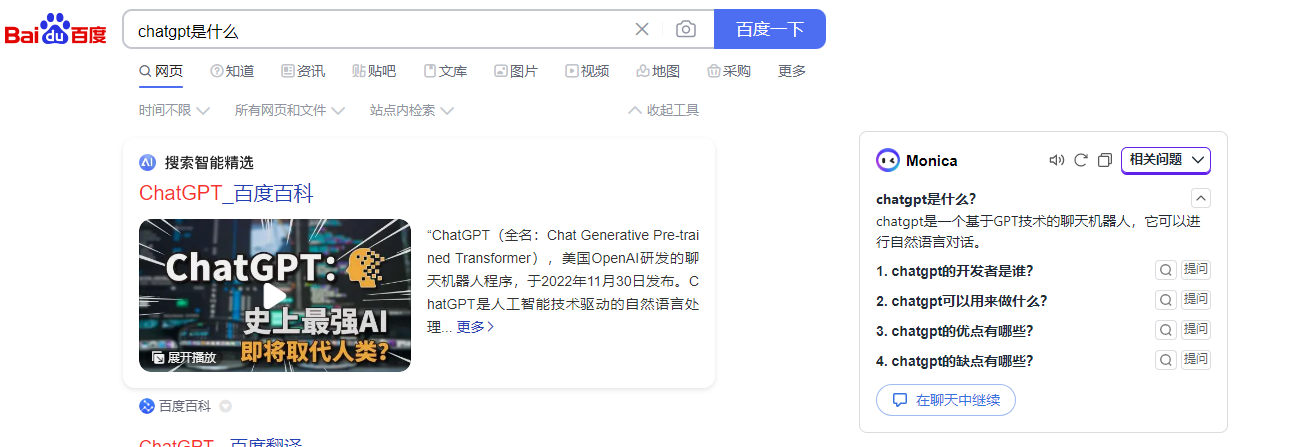Click the Monica avatar icon
This screenshot has height=447, width=1313.
click(888, 160)
